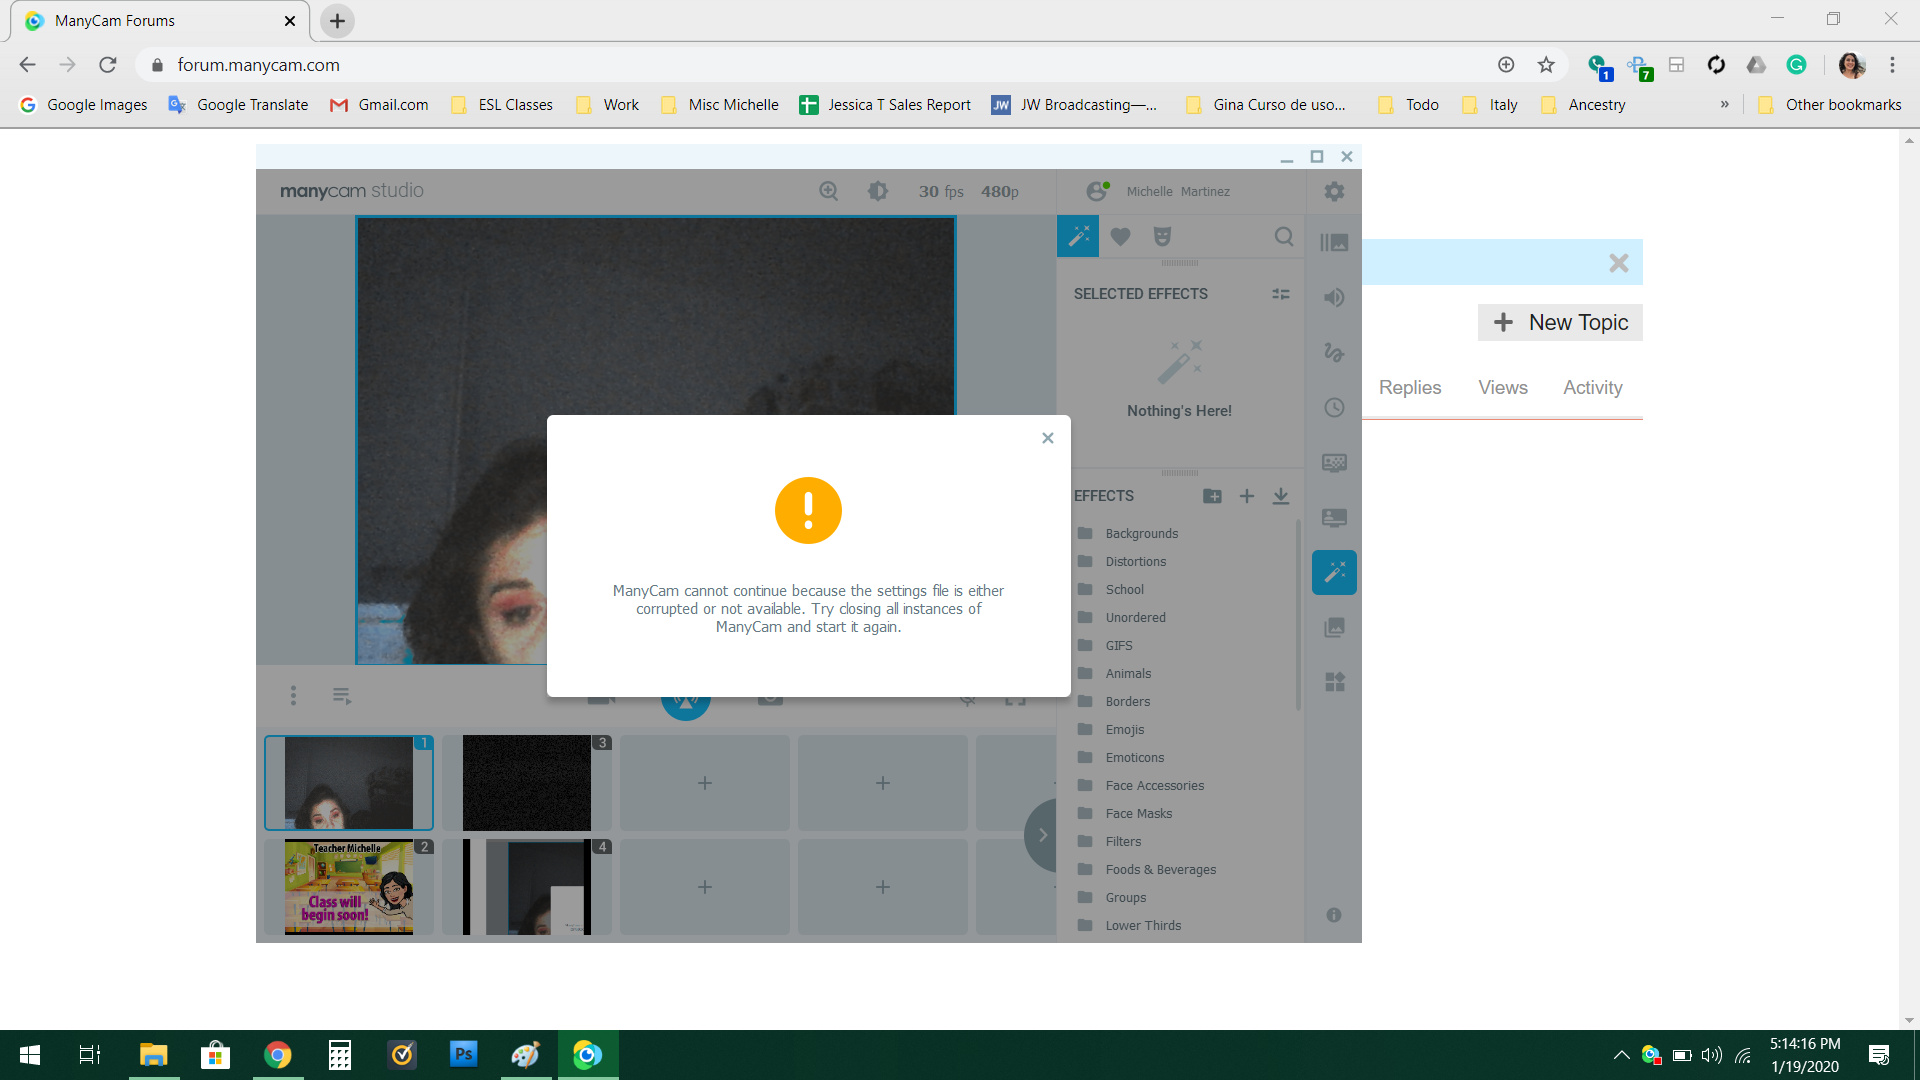This screenshot has height=1080, width=1920.
Task: Open the Unordered folder
Action: 1122,617
